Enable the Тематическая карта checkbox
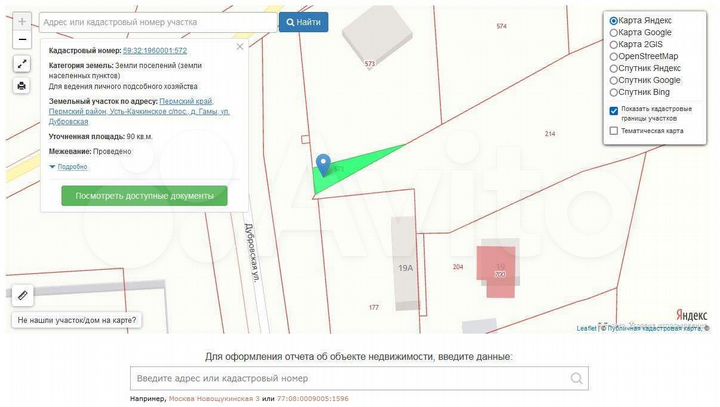This screenshot has width=720, height=407. coord(614,130)
